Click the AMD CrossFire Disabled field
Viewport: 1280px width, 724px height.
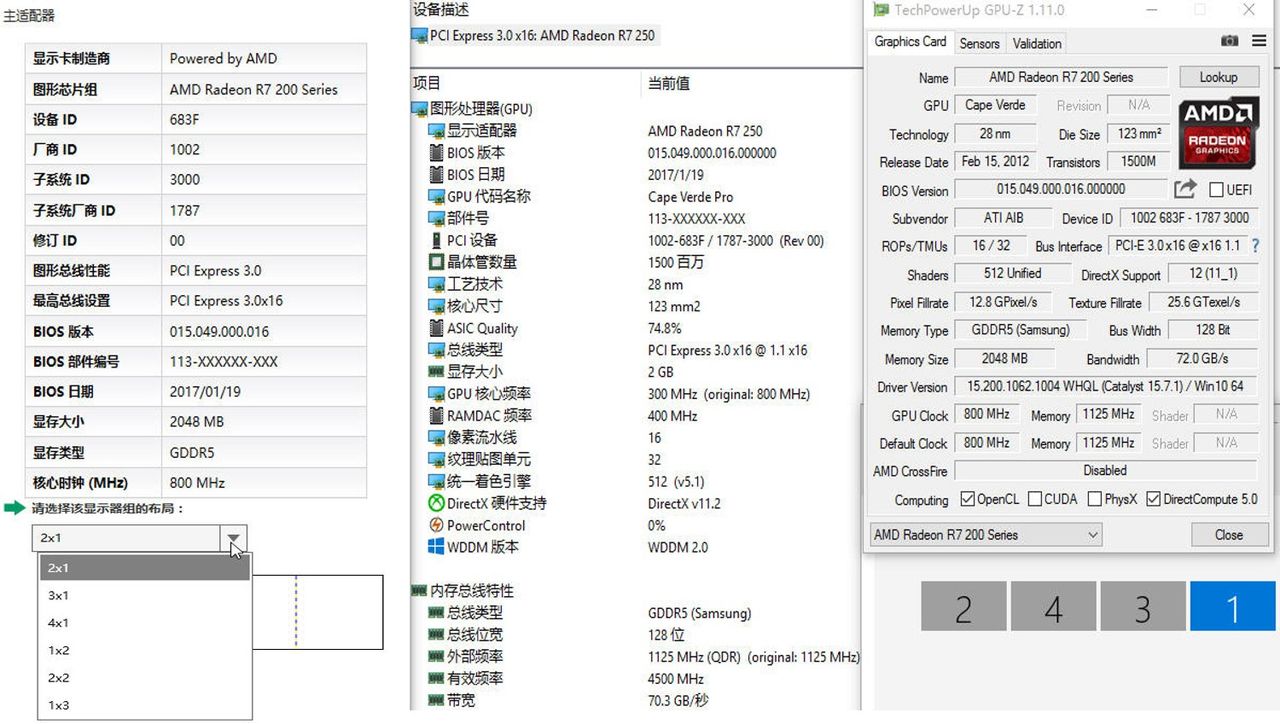coord(1105,470)
